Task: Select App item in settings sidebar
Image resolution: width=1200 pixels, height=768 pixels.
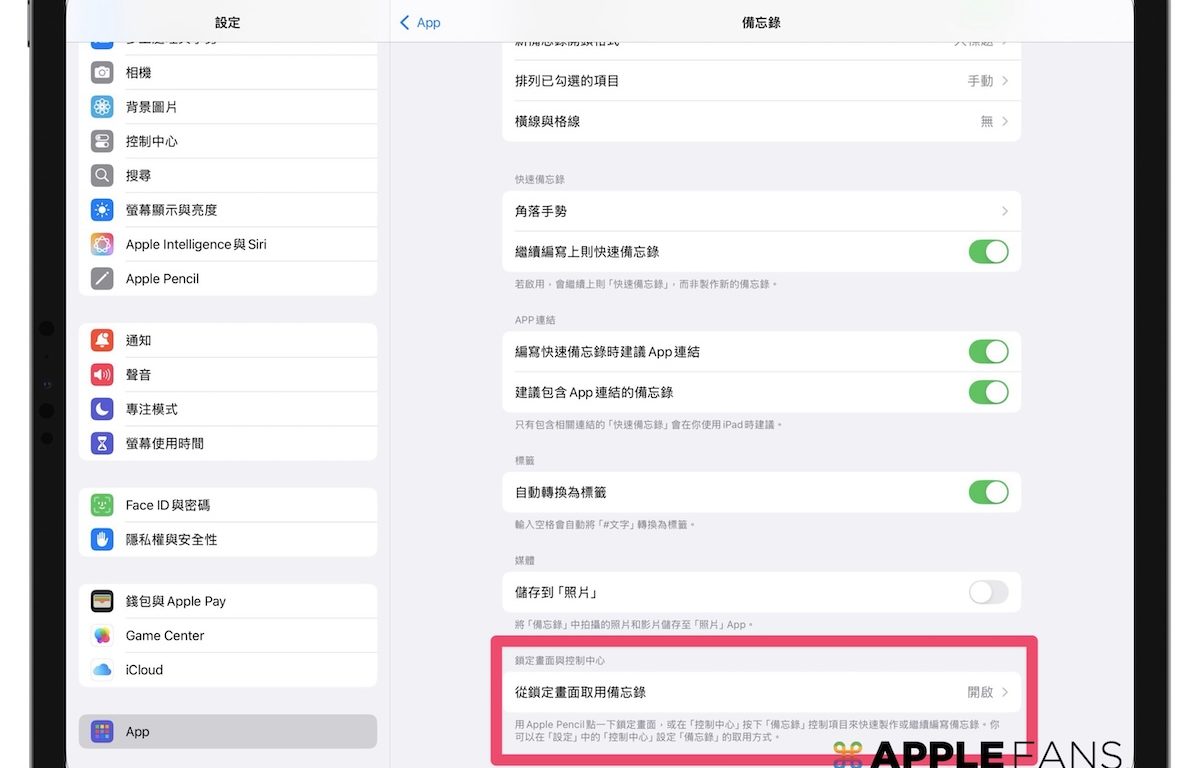Action: [x=228, y=732]
